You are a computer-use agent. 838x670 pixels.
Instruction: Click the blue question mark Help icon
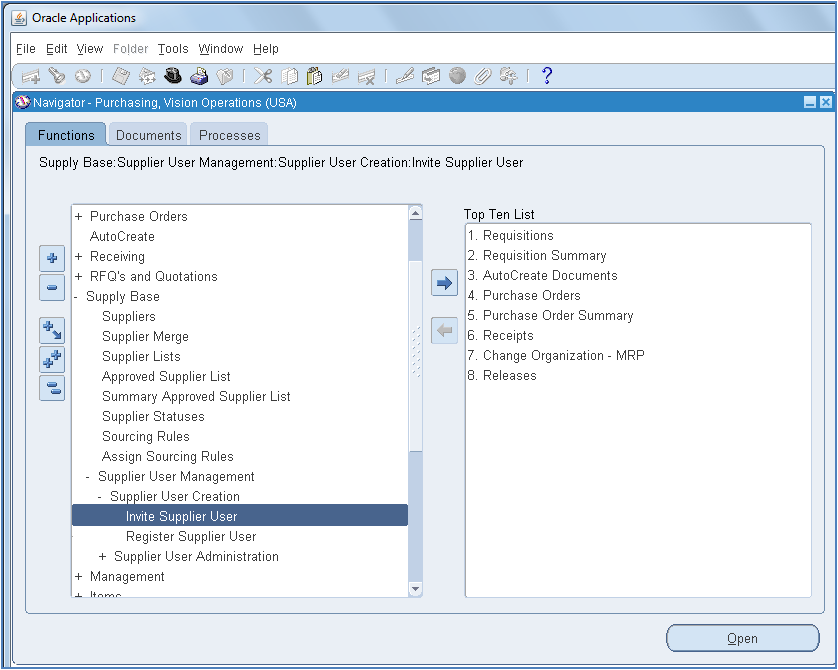546,75
